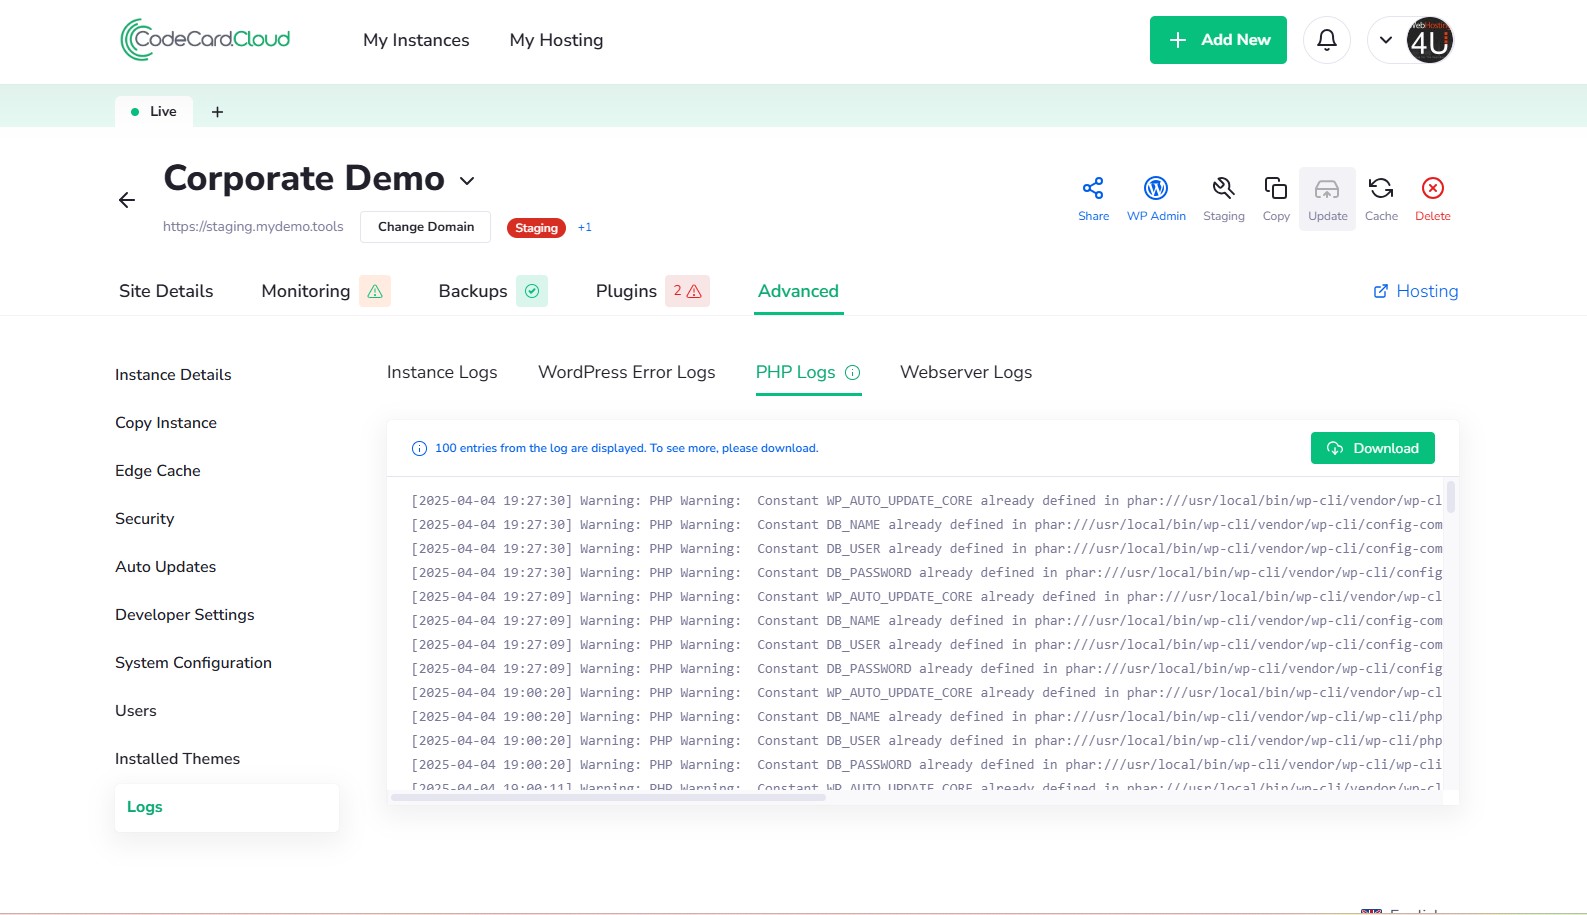Click the Staging tools icon
The height and width of the screenshot is (915, 1587).
tap(1223, 189)
